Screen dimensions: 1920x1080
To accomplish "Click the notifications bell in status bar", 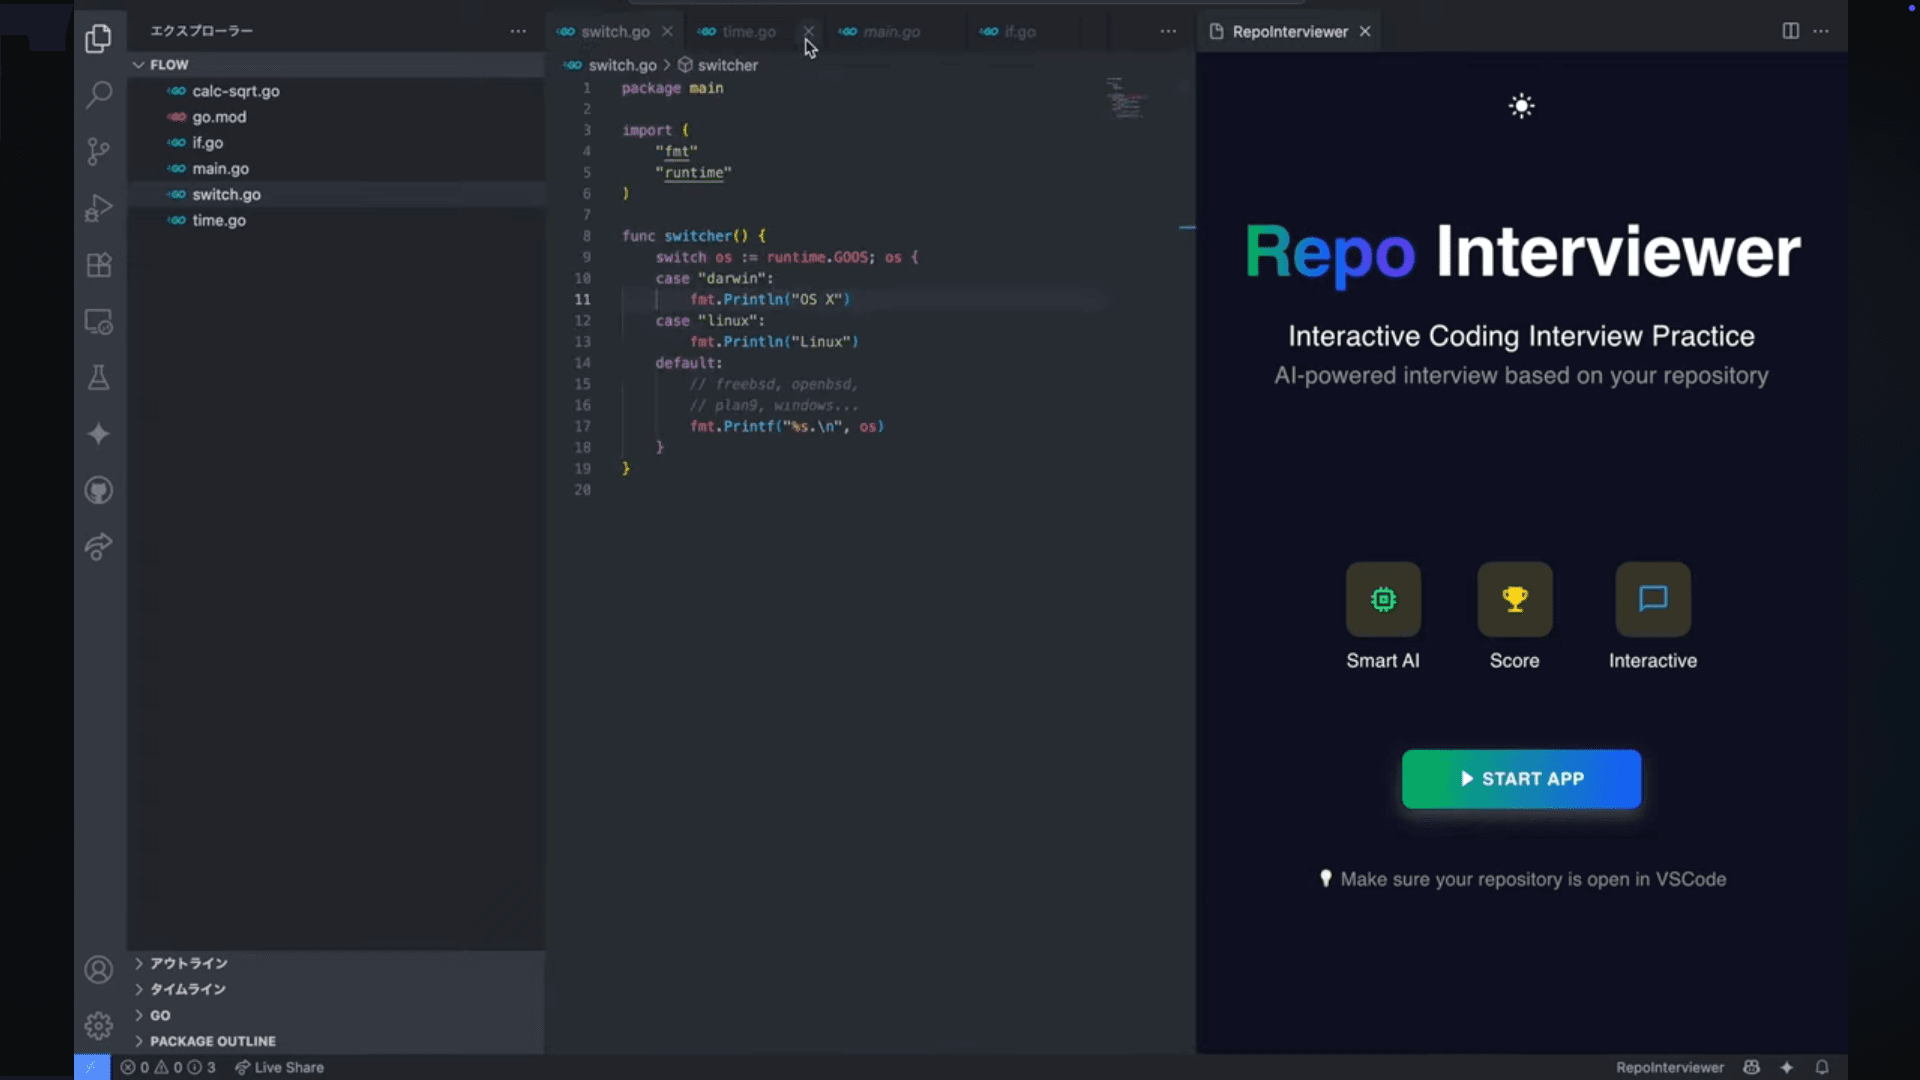I will click(1822, 1067).
